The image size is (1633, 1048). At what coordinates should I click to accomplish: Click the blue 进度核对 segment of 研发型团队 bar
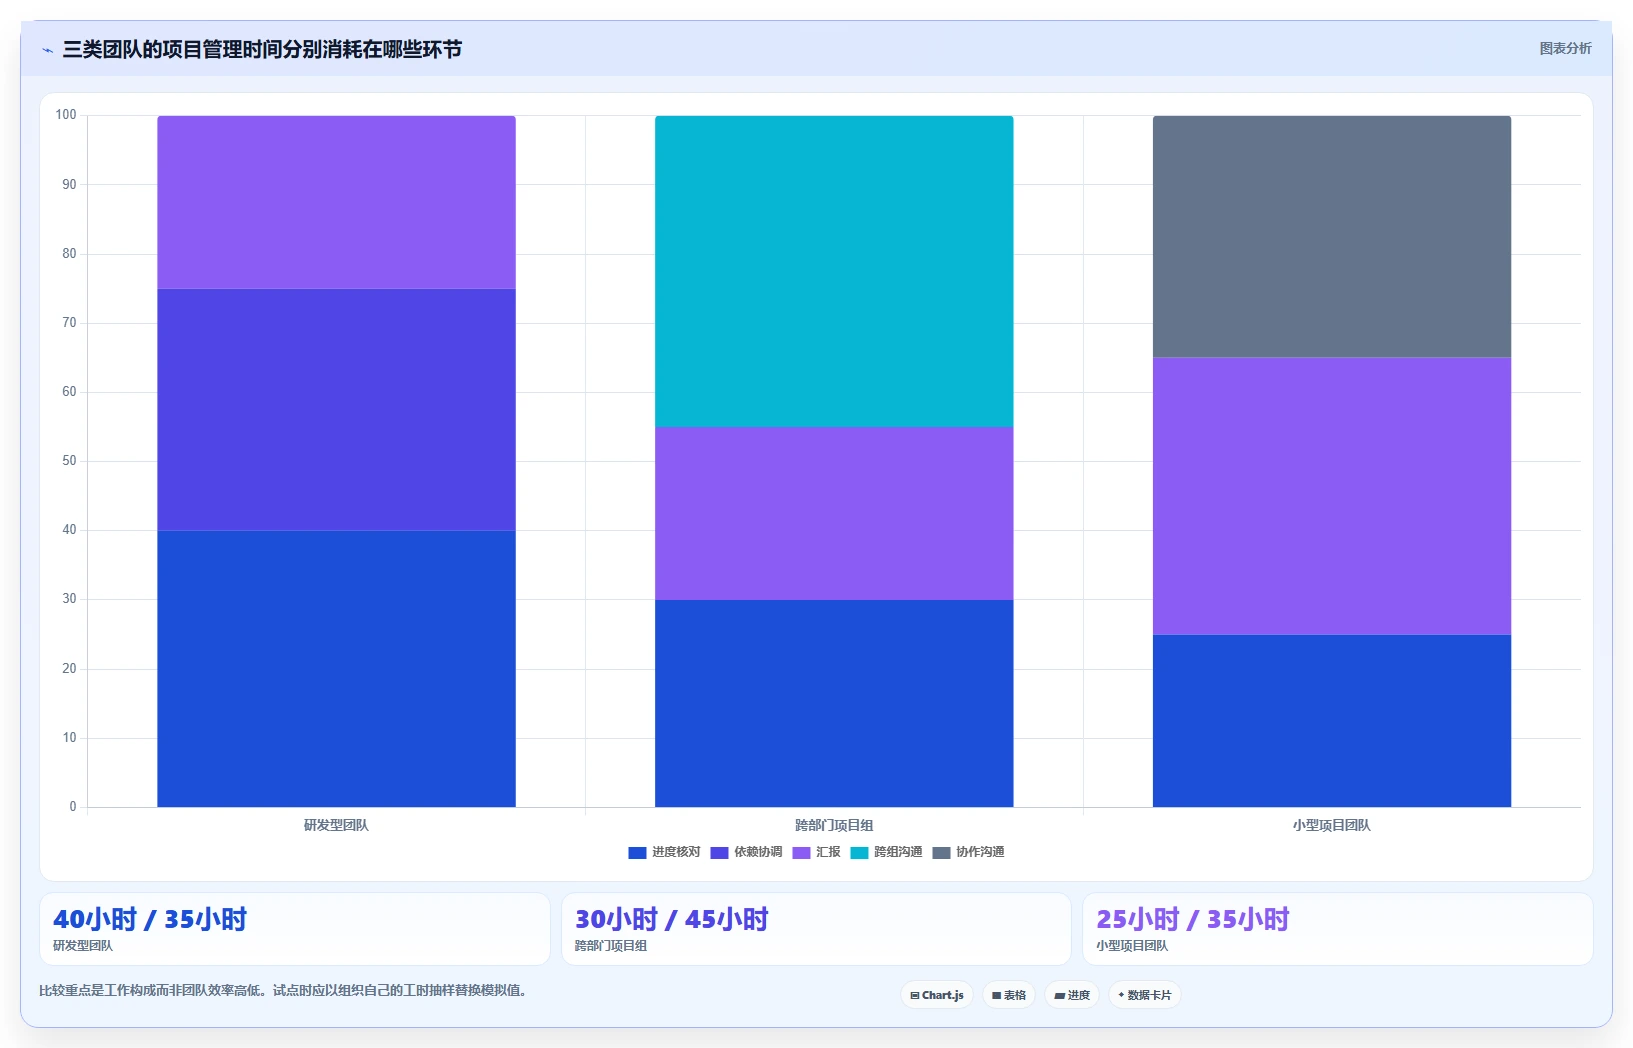click(336, 668)
